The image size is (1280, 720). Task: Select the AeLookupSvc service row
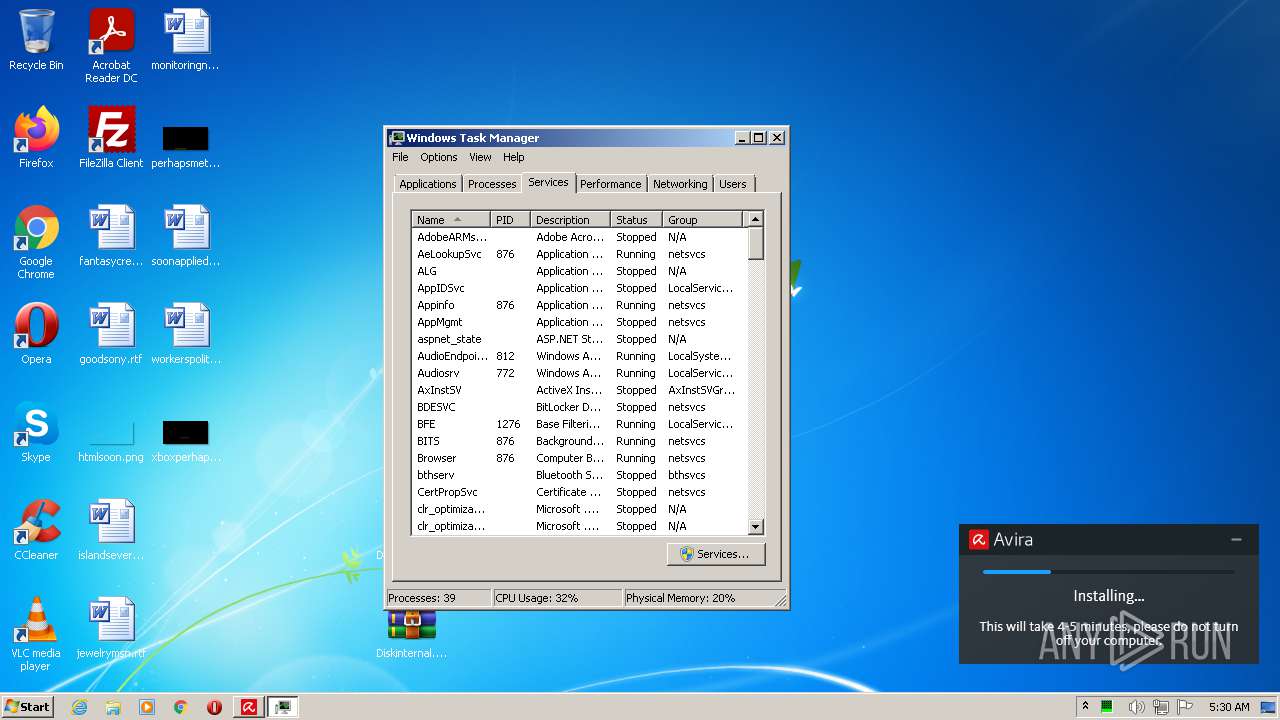[x=579, y=254]
